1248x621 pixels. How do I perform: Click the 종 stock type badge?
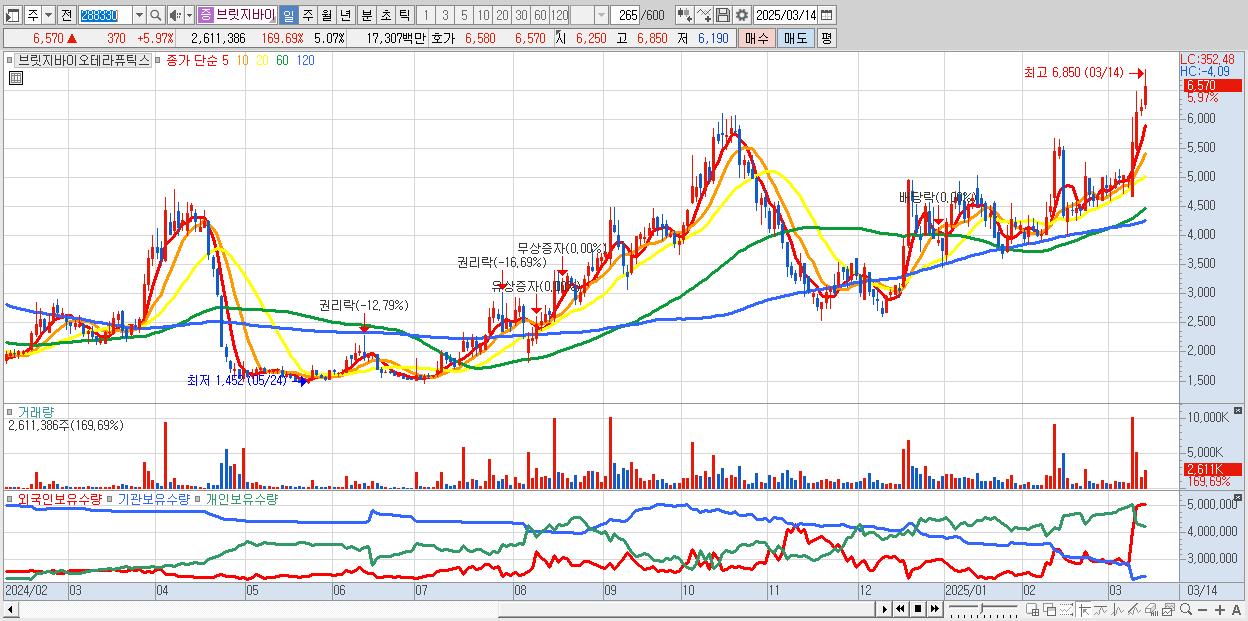(x=205, y=16)
